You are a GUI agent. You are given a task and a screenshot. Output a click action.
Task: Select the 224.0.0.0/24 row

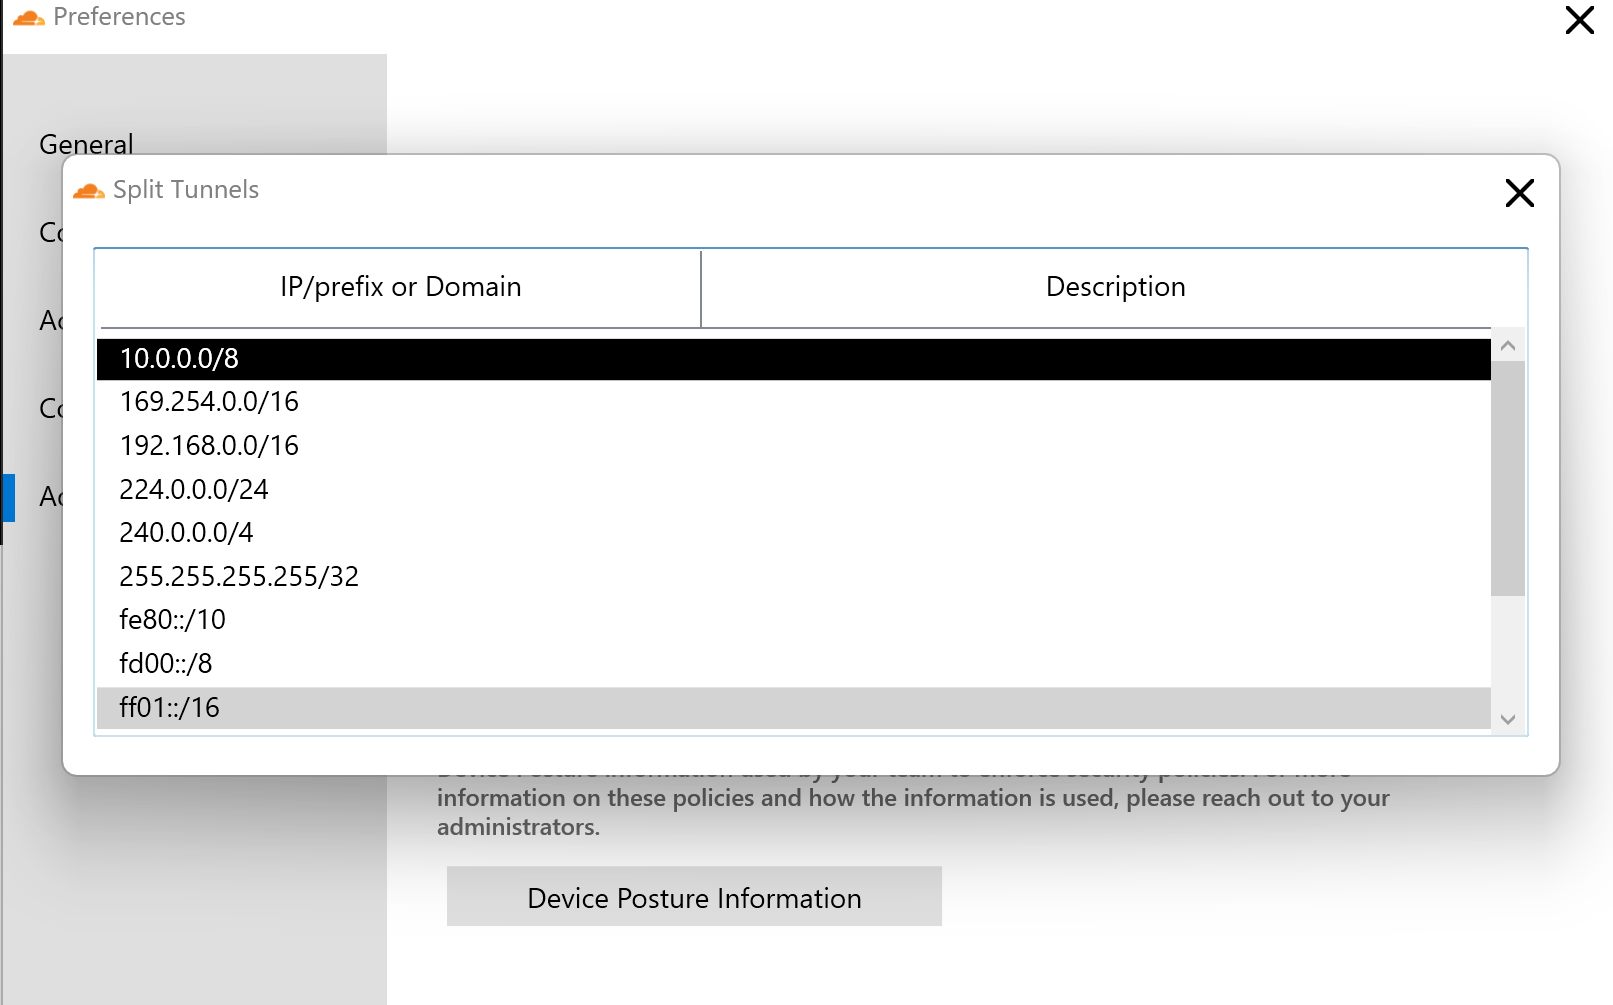pyautogui.click(x=400, y=489)
